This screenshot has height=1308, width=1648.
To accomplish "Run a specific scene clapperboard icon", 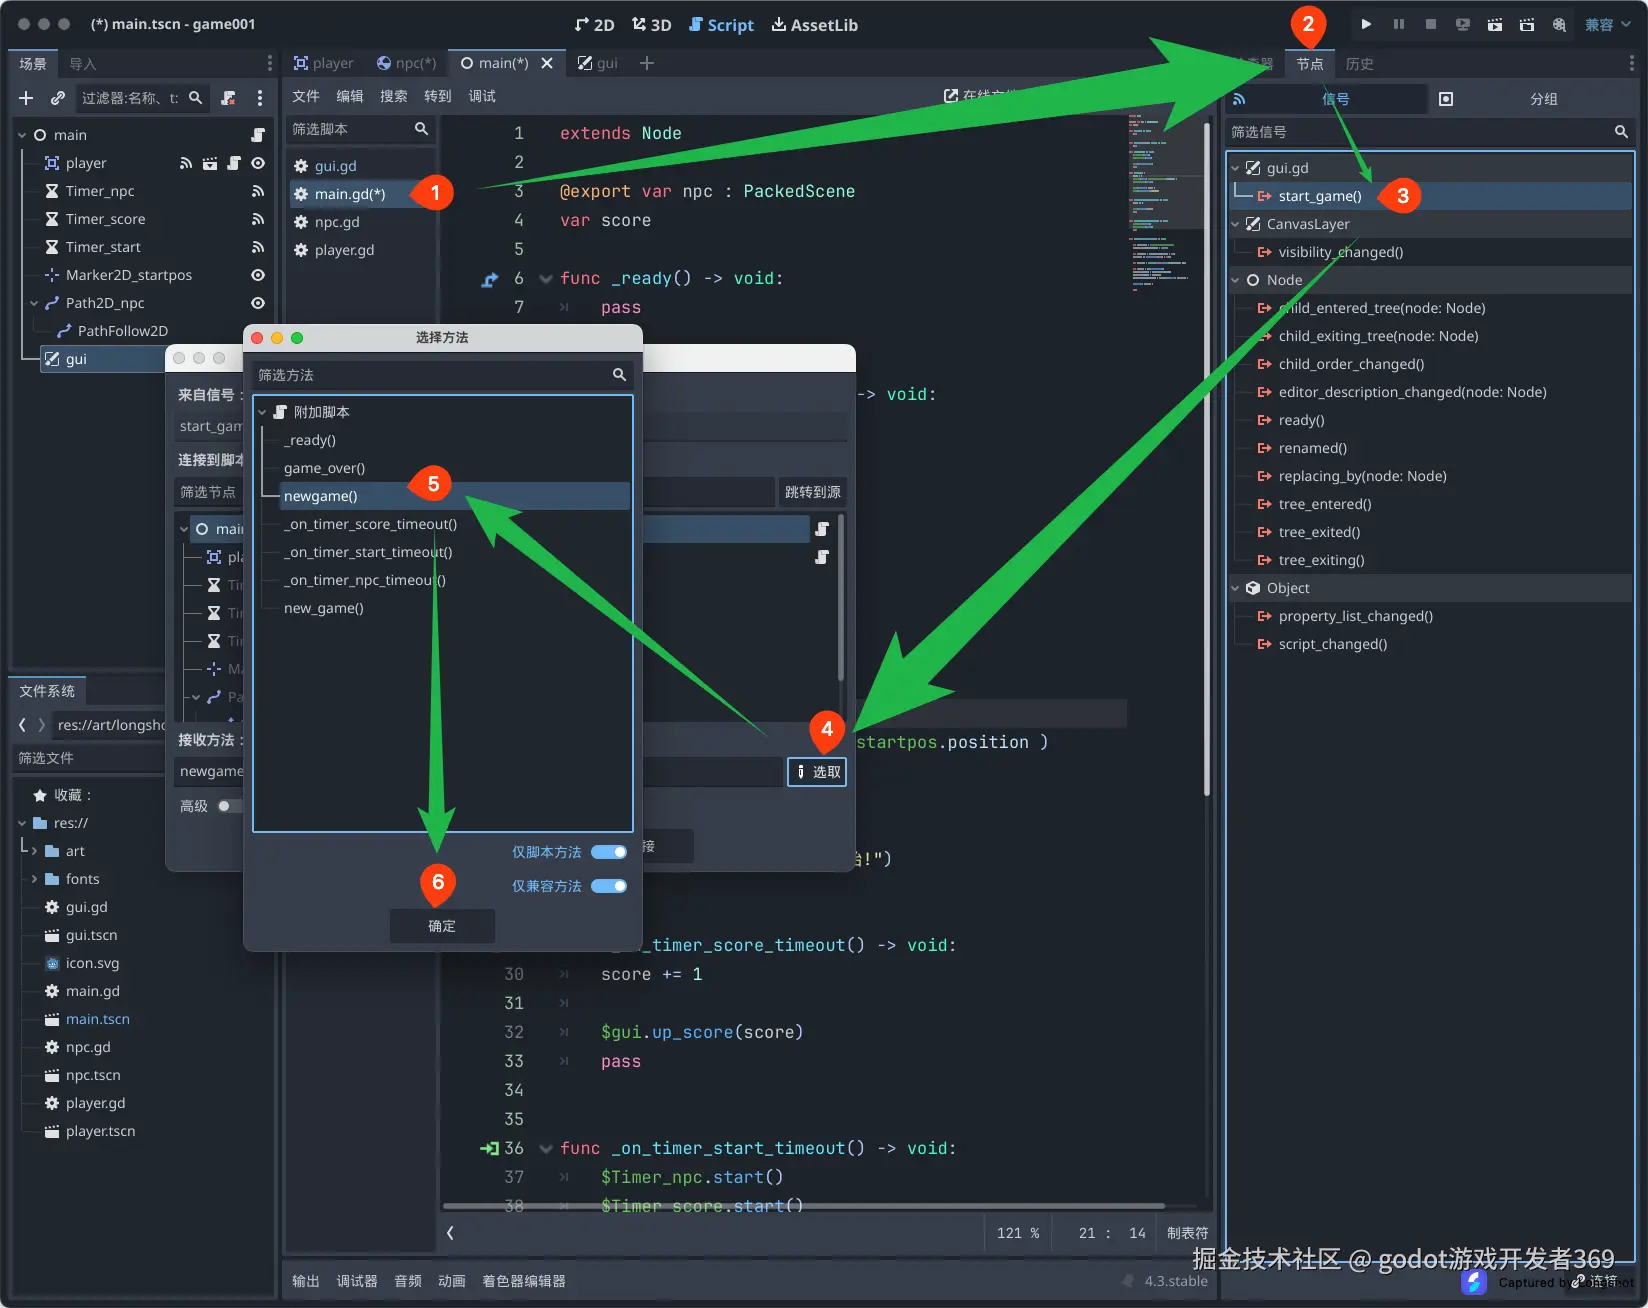I will [x=1526, y=24].
